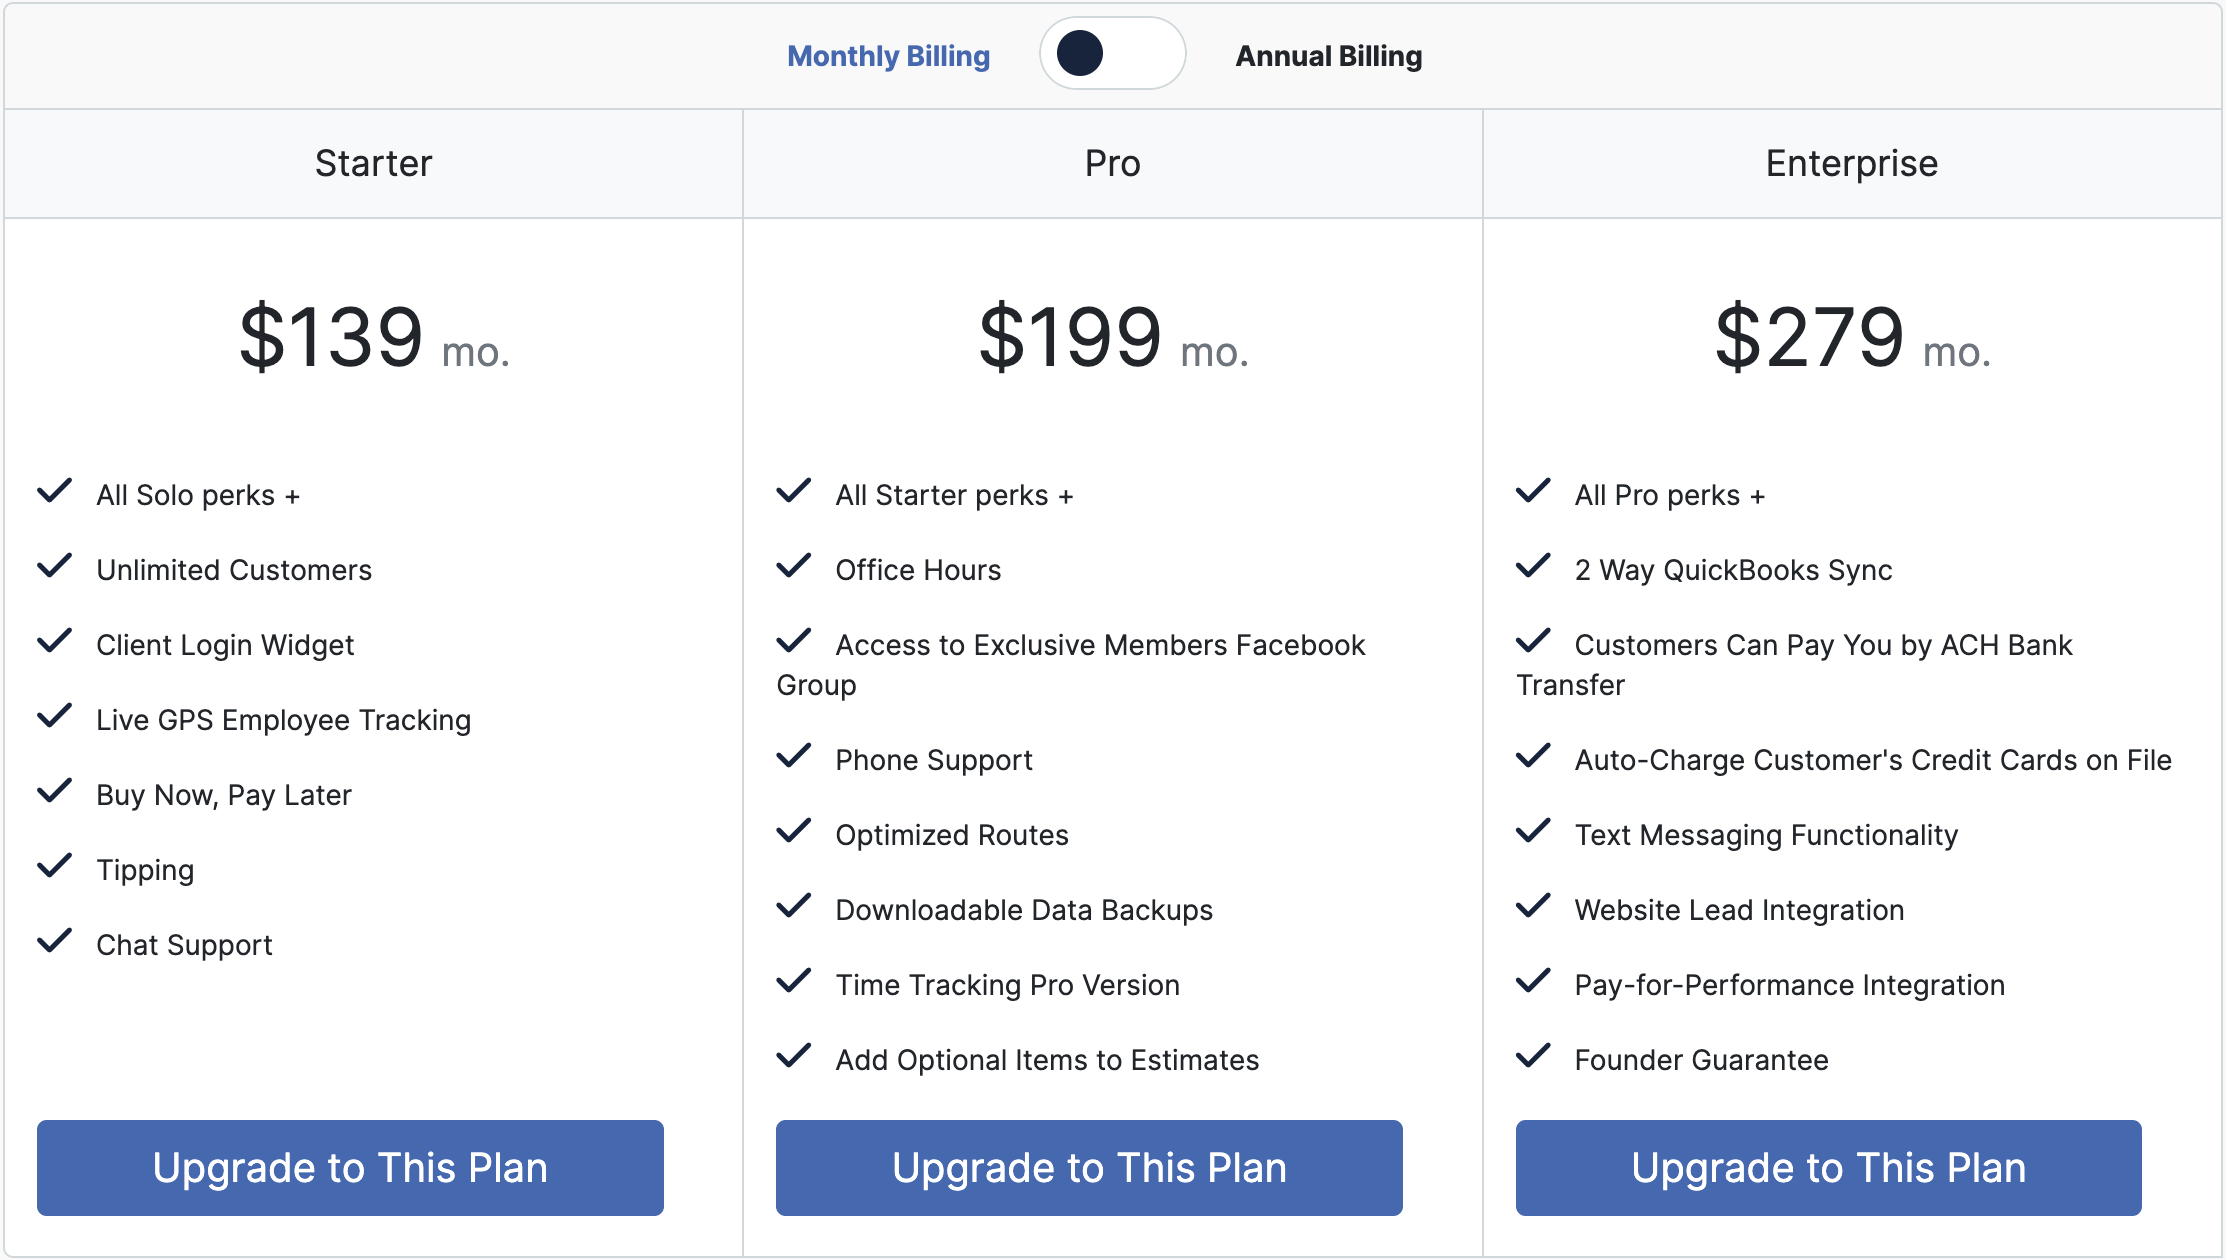2226x1260 pixels.
Task: Click the $199 mo. Pro price
Action: coord(1112,338)
